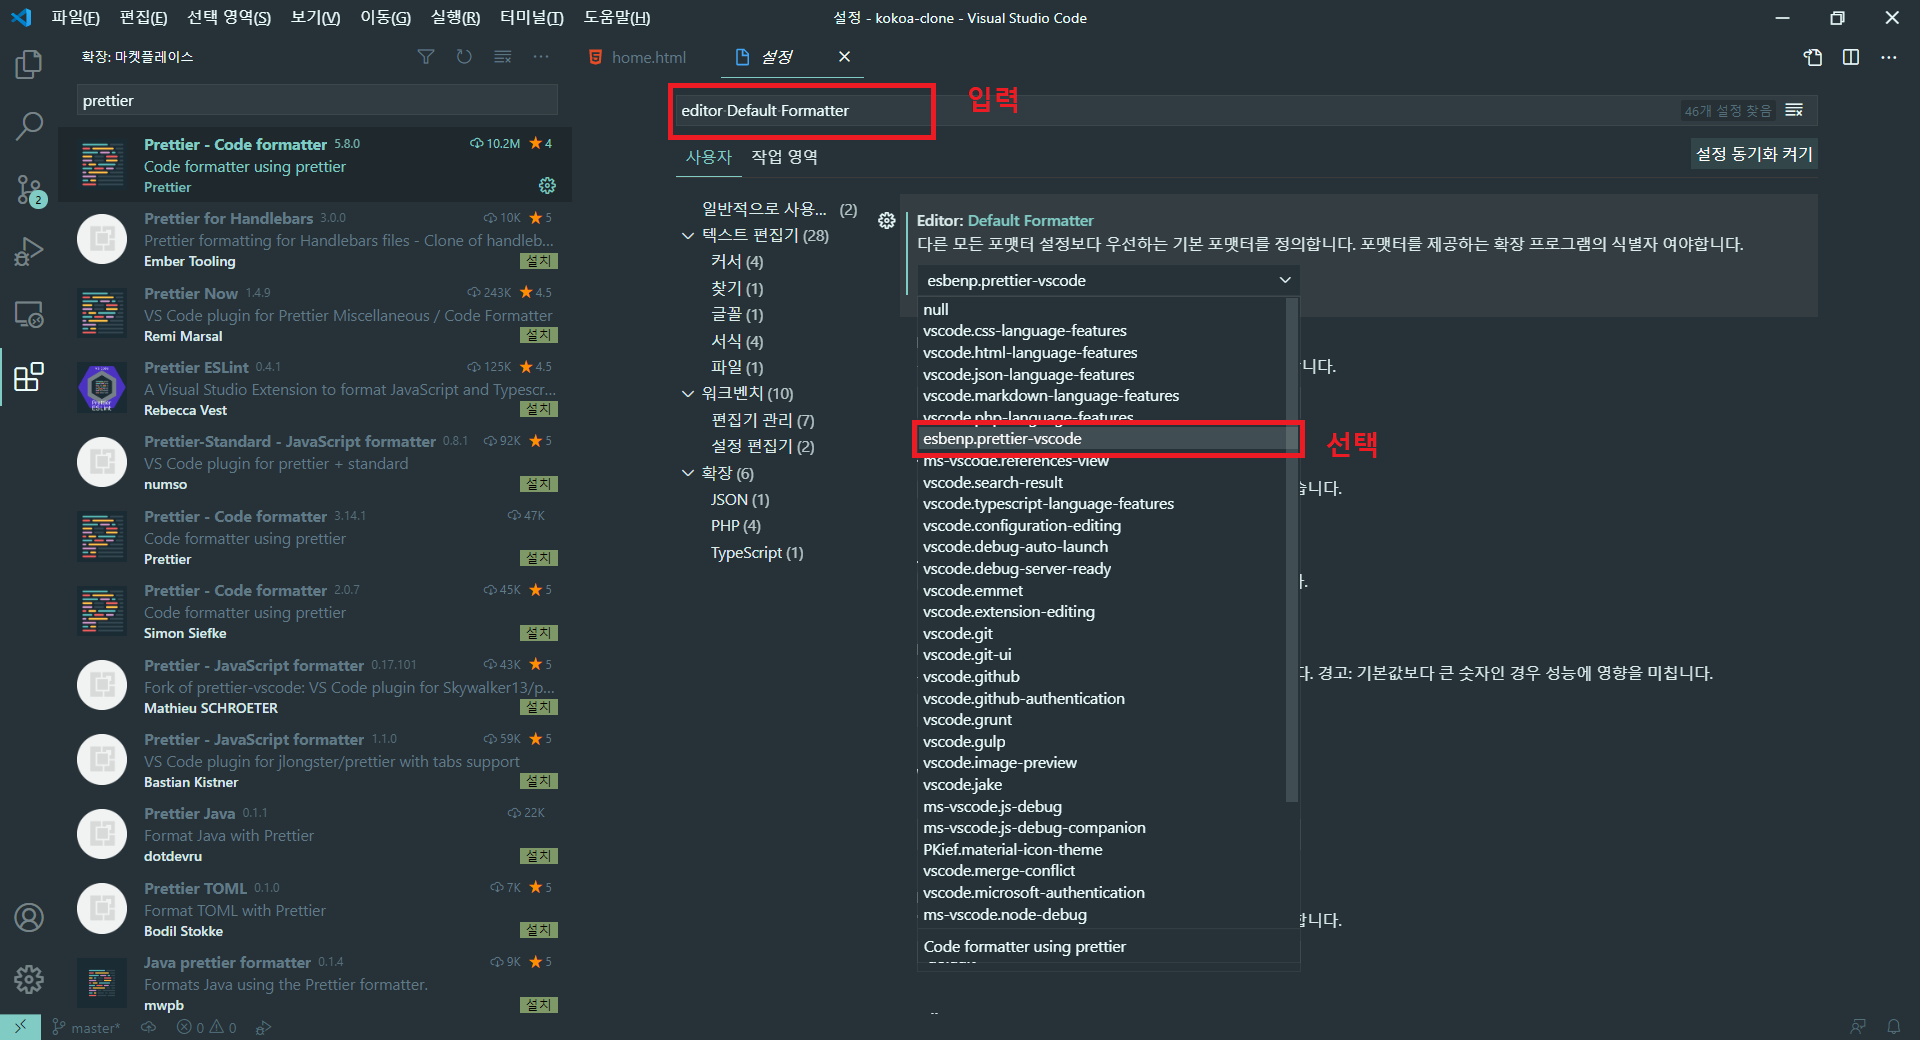Clear extensions search results icon
1920x1040 pixels.
(503, 57)
